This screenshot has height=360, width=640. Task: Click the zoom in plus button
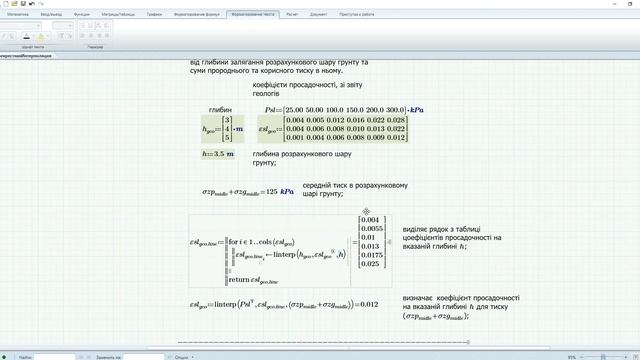tap(625, 357)
